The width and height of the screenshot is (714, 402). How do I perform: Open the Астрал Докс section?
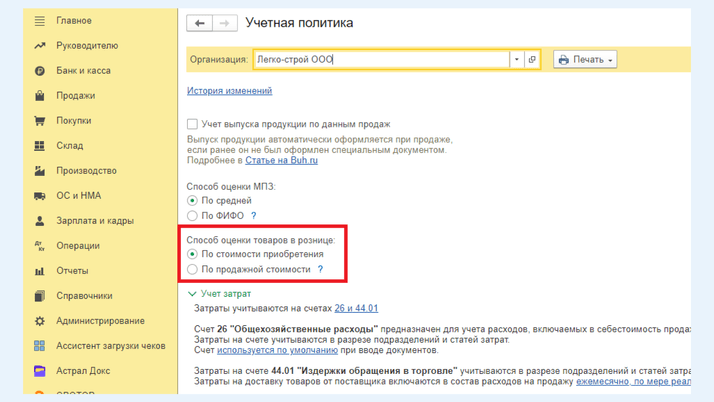click(x=83, y=371)
